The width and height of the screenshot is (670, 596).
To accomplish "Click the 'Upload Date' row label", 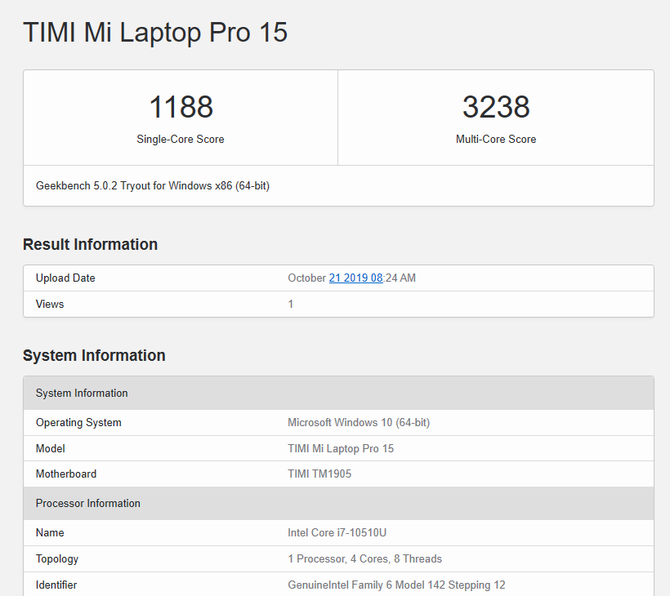I will 65,278.
